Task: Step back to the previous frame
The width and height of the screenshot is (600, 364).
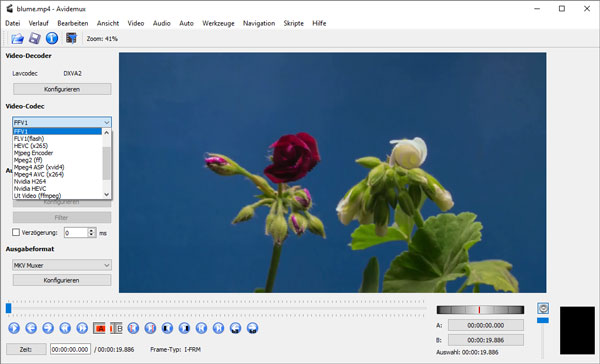Action: (31, 328)
